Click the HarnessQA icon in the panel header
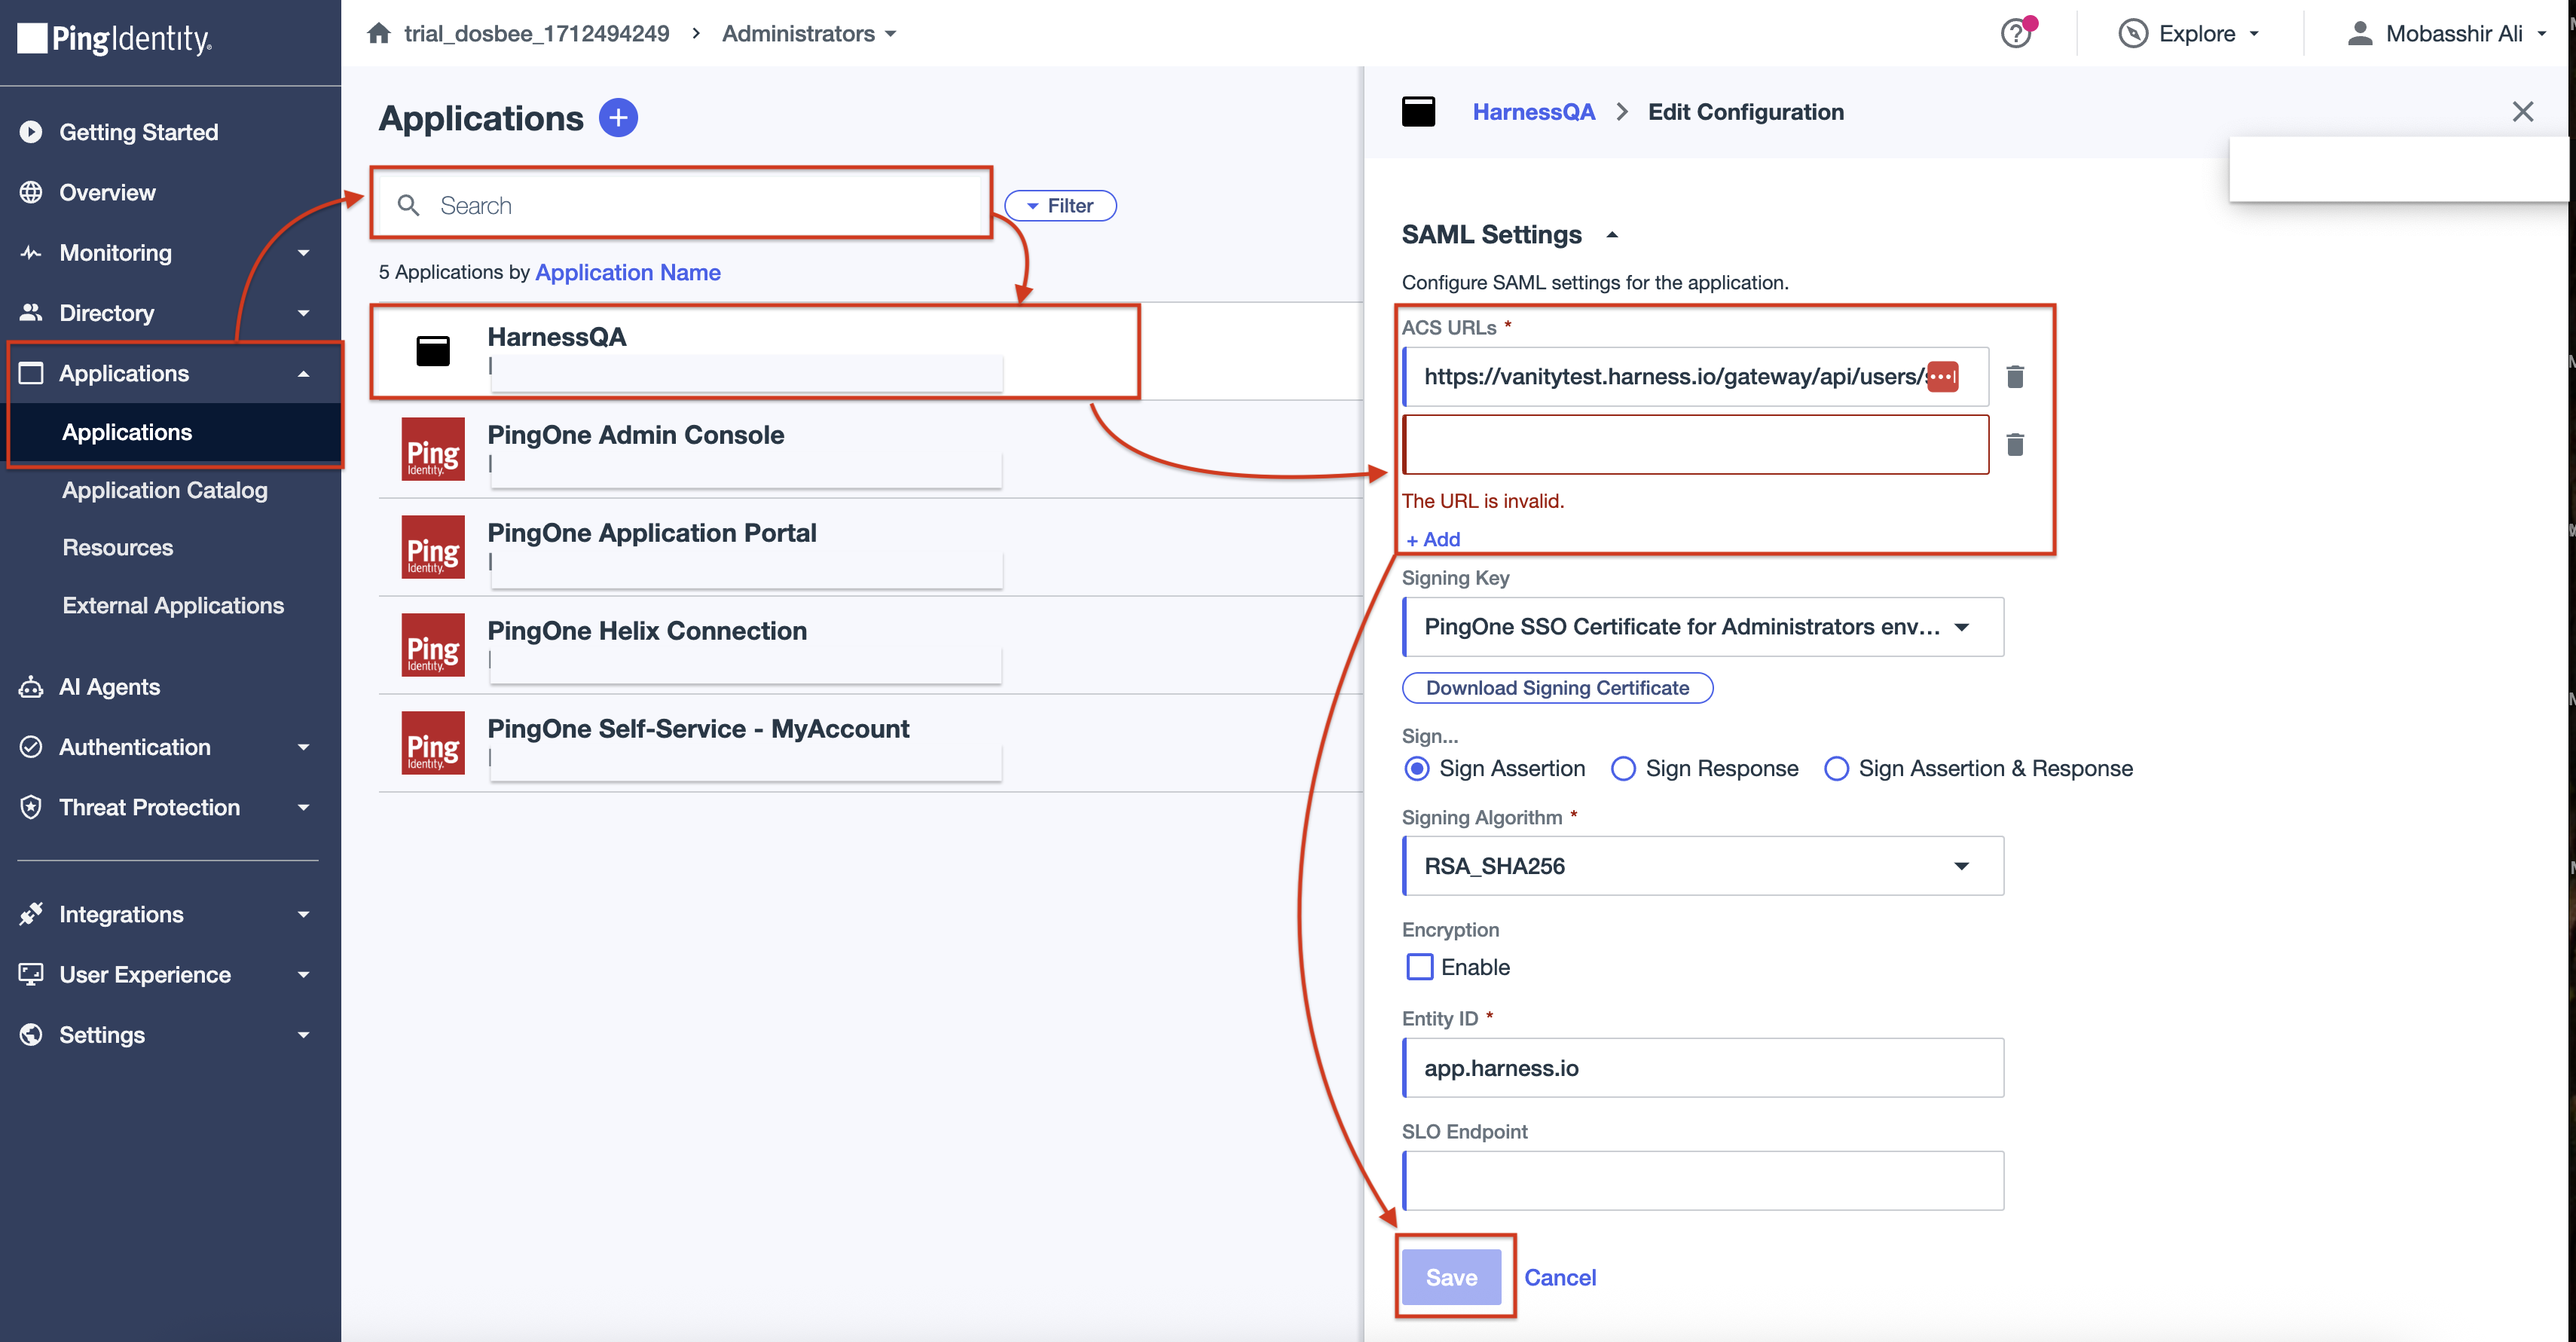 pyautogui.click(x=1418, y=112)
